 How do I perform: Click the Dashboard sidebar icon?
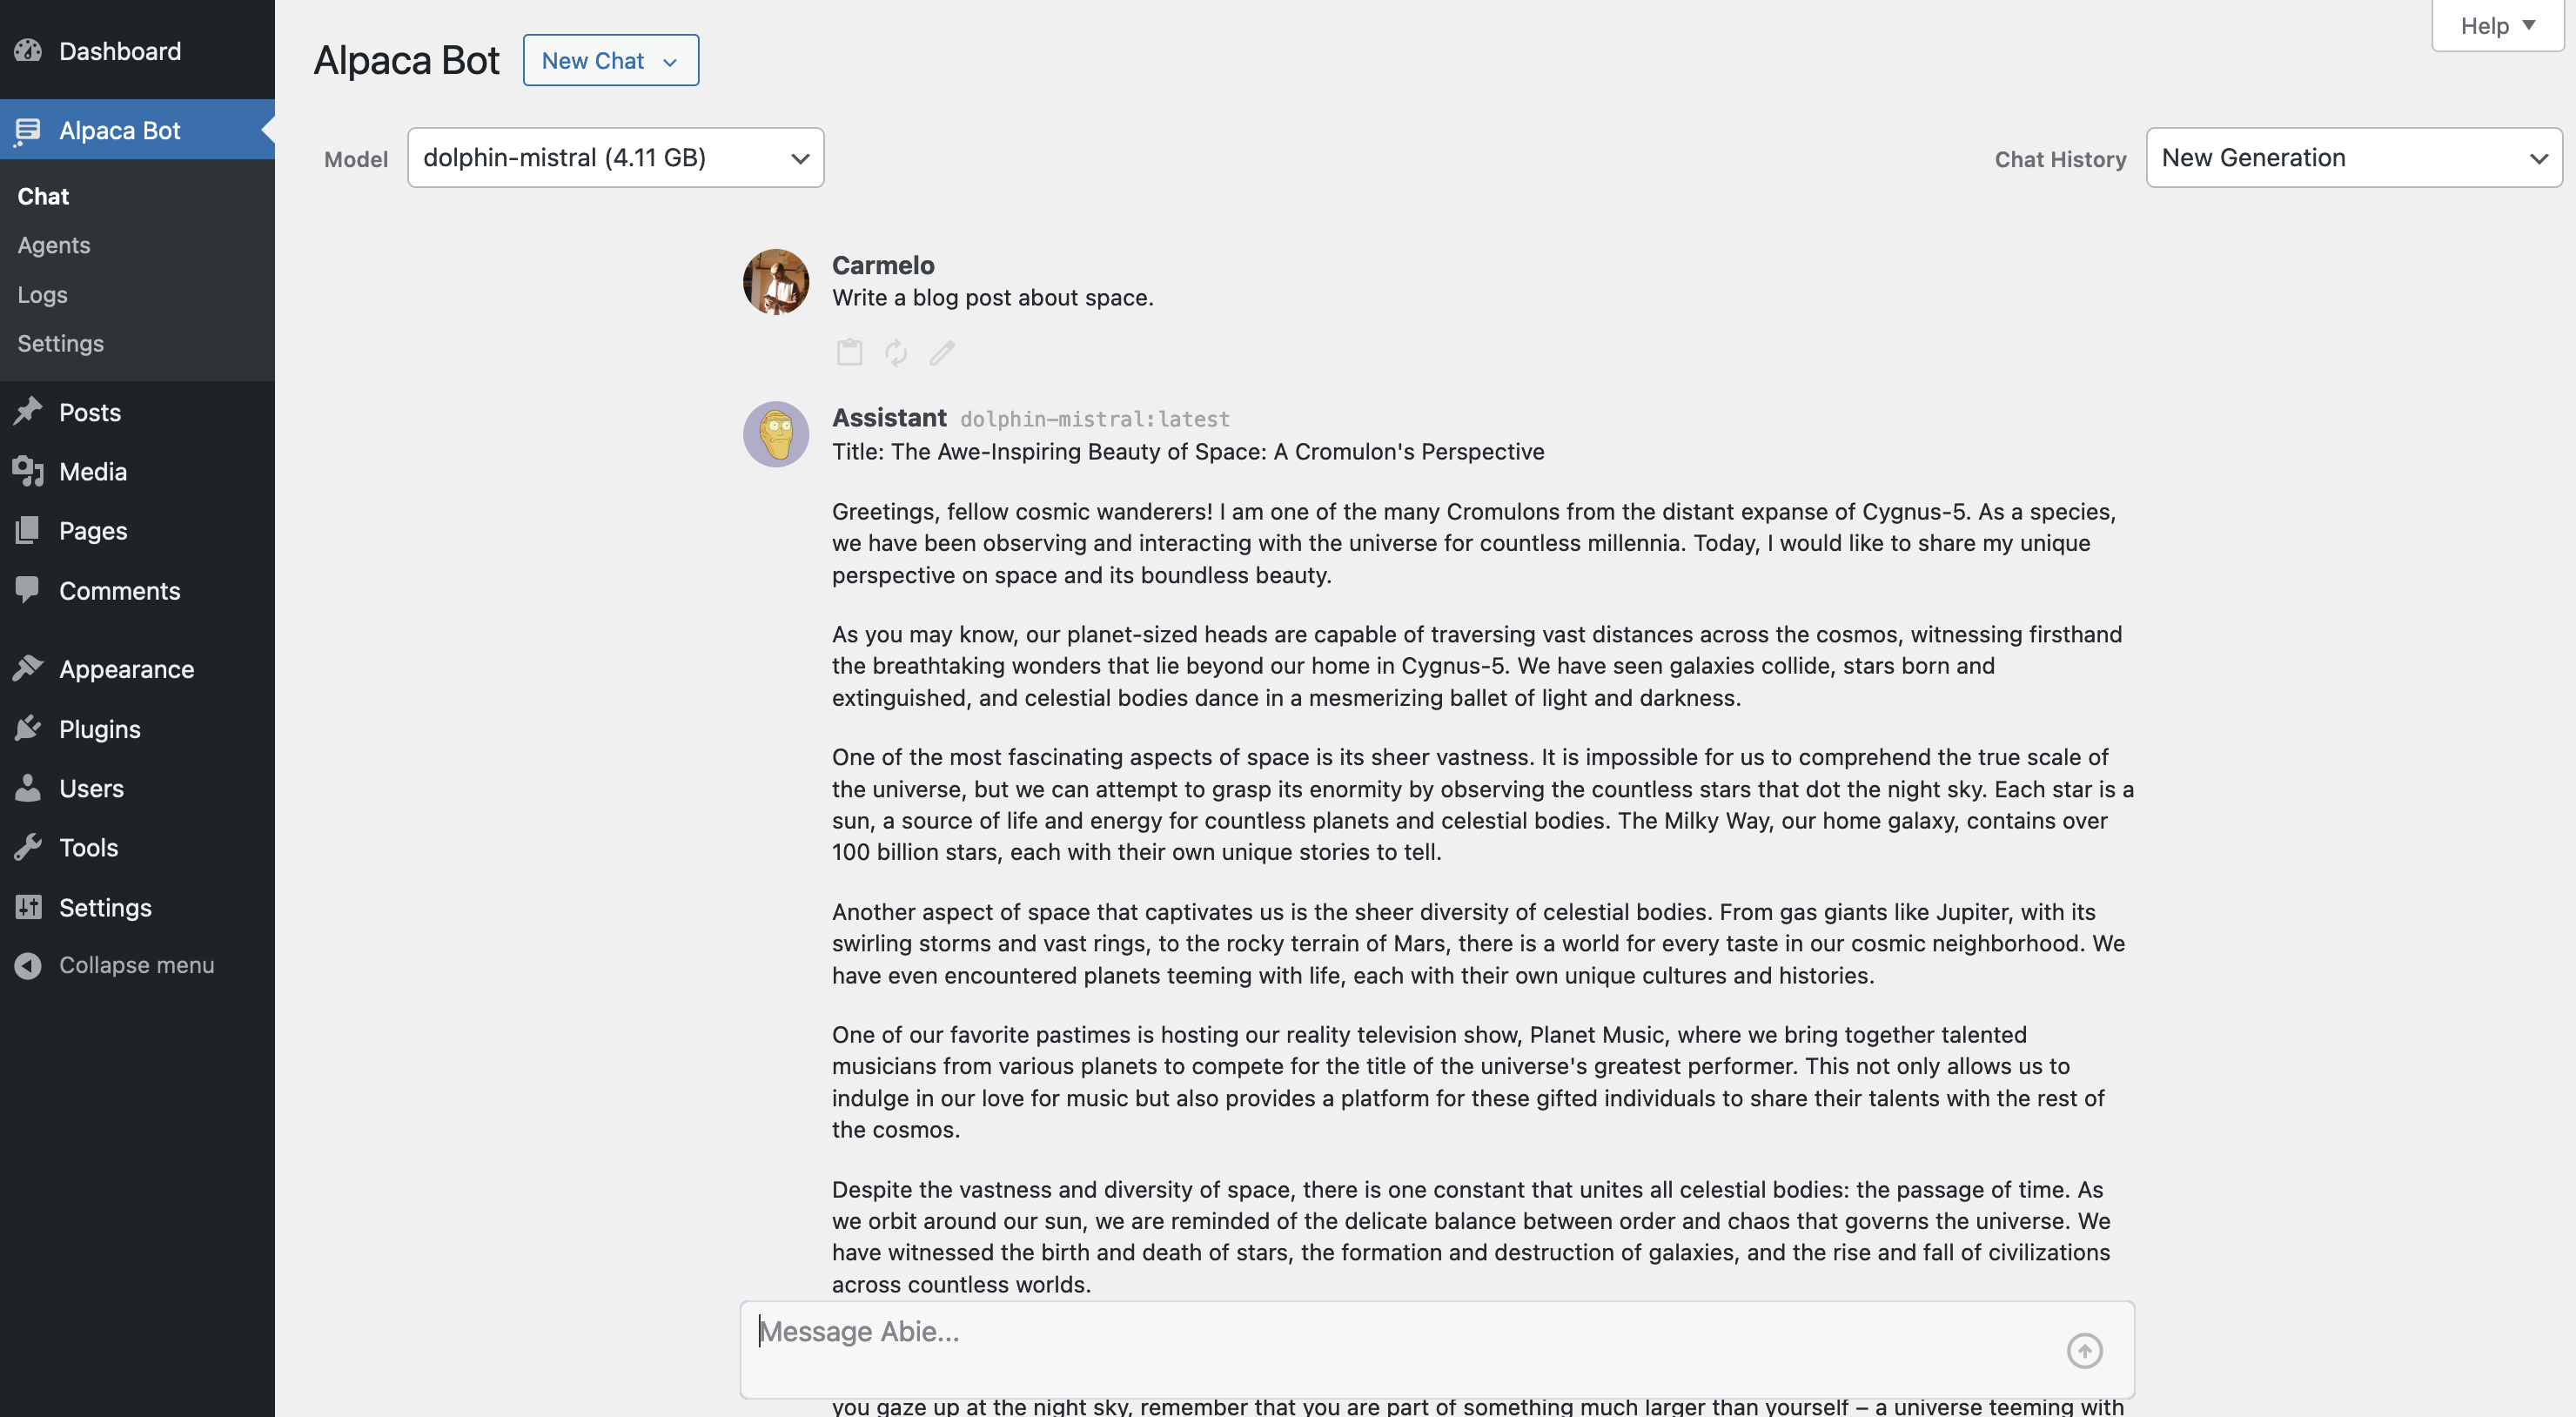(x=28, y=49)
